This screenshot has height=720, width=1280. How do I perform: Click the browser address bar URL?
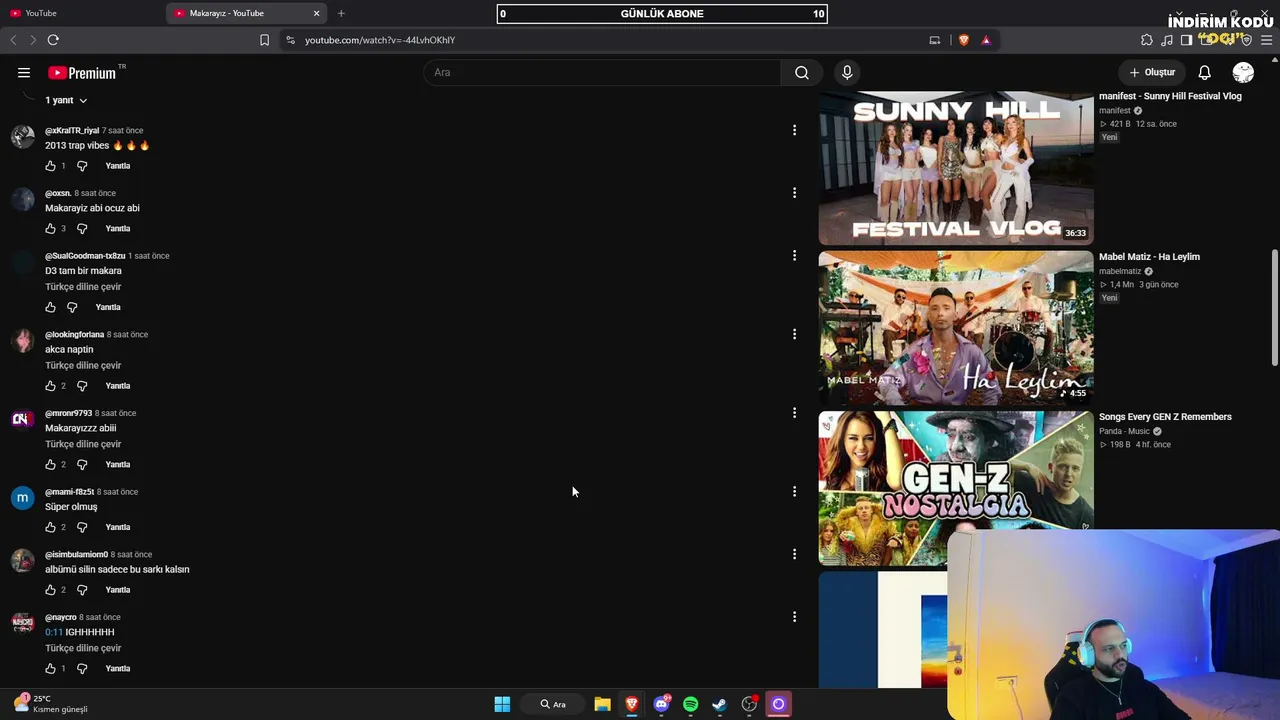[380, 40]
